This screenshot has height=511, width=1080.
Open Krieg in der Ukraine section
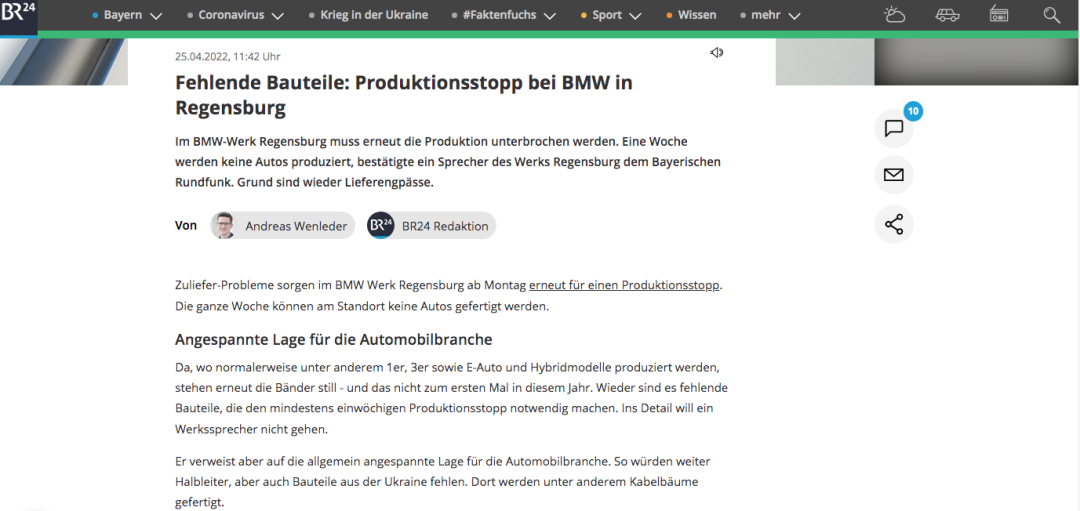point(374,15)
